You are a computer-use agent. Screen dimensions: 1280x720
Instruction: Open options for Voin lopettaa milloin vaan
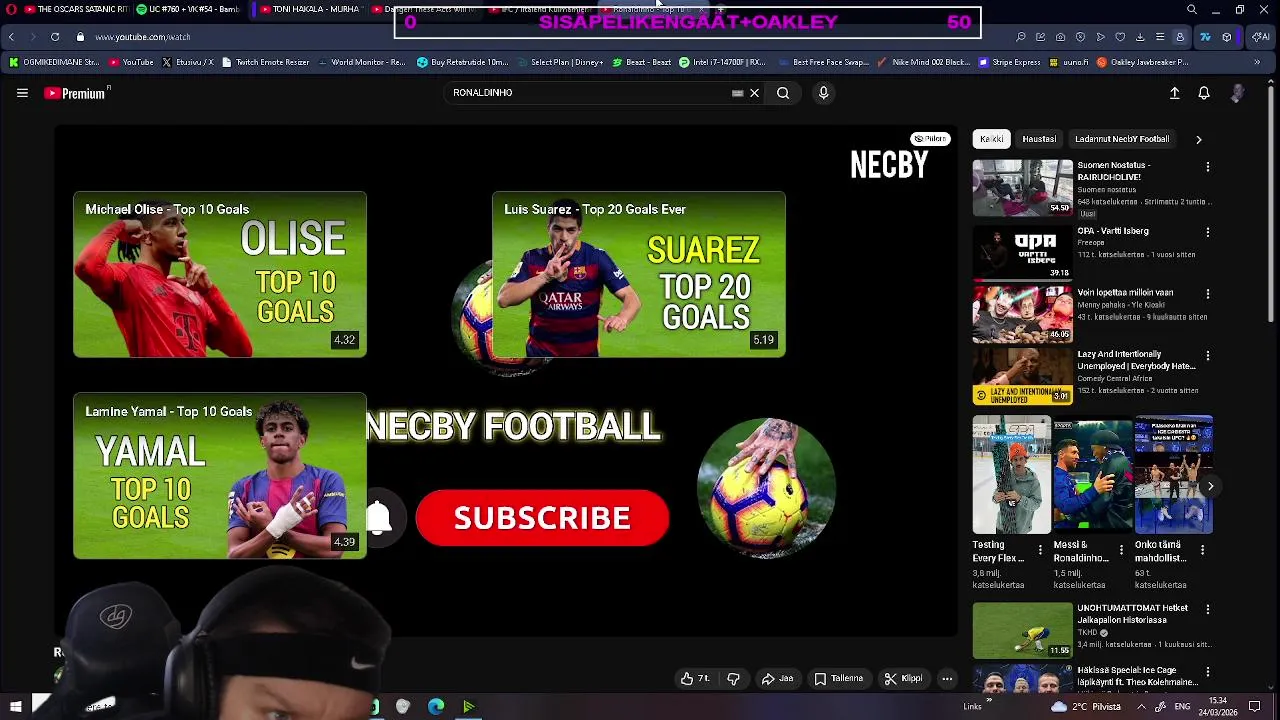pyautogui.click(x=1207, y=294)
